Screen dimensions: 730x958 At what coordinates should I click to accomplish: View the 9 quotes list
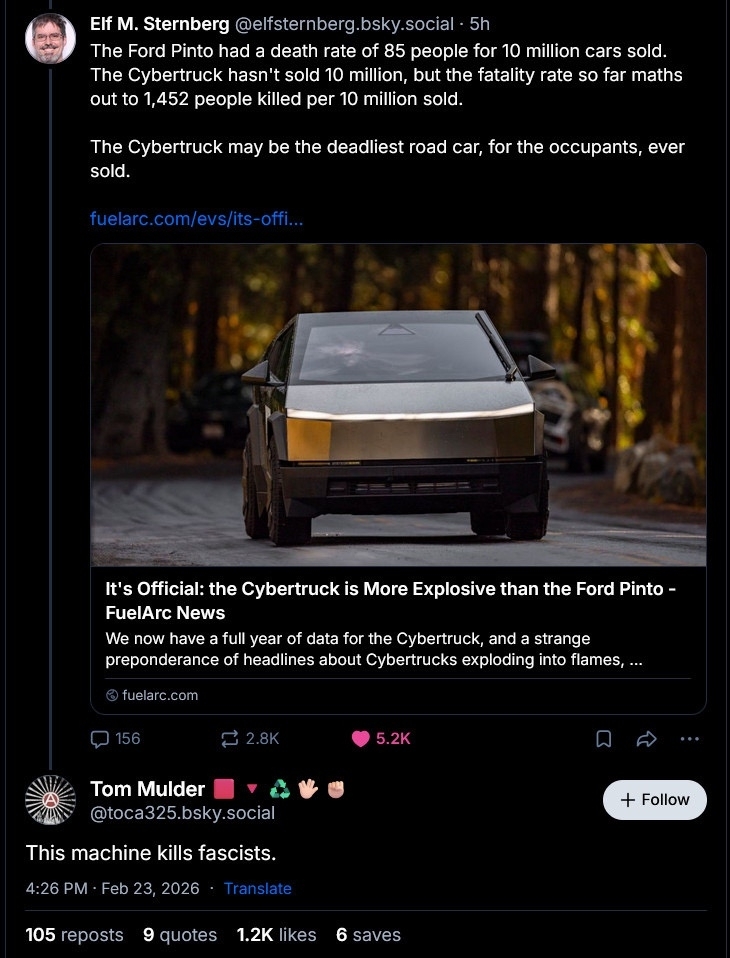click(180, 935)
